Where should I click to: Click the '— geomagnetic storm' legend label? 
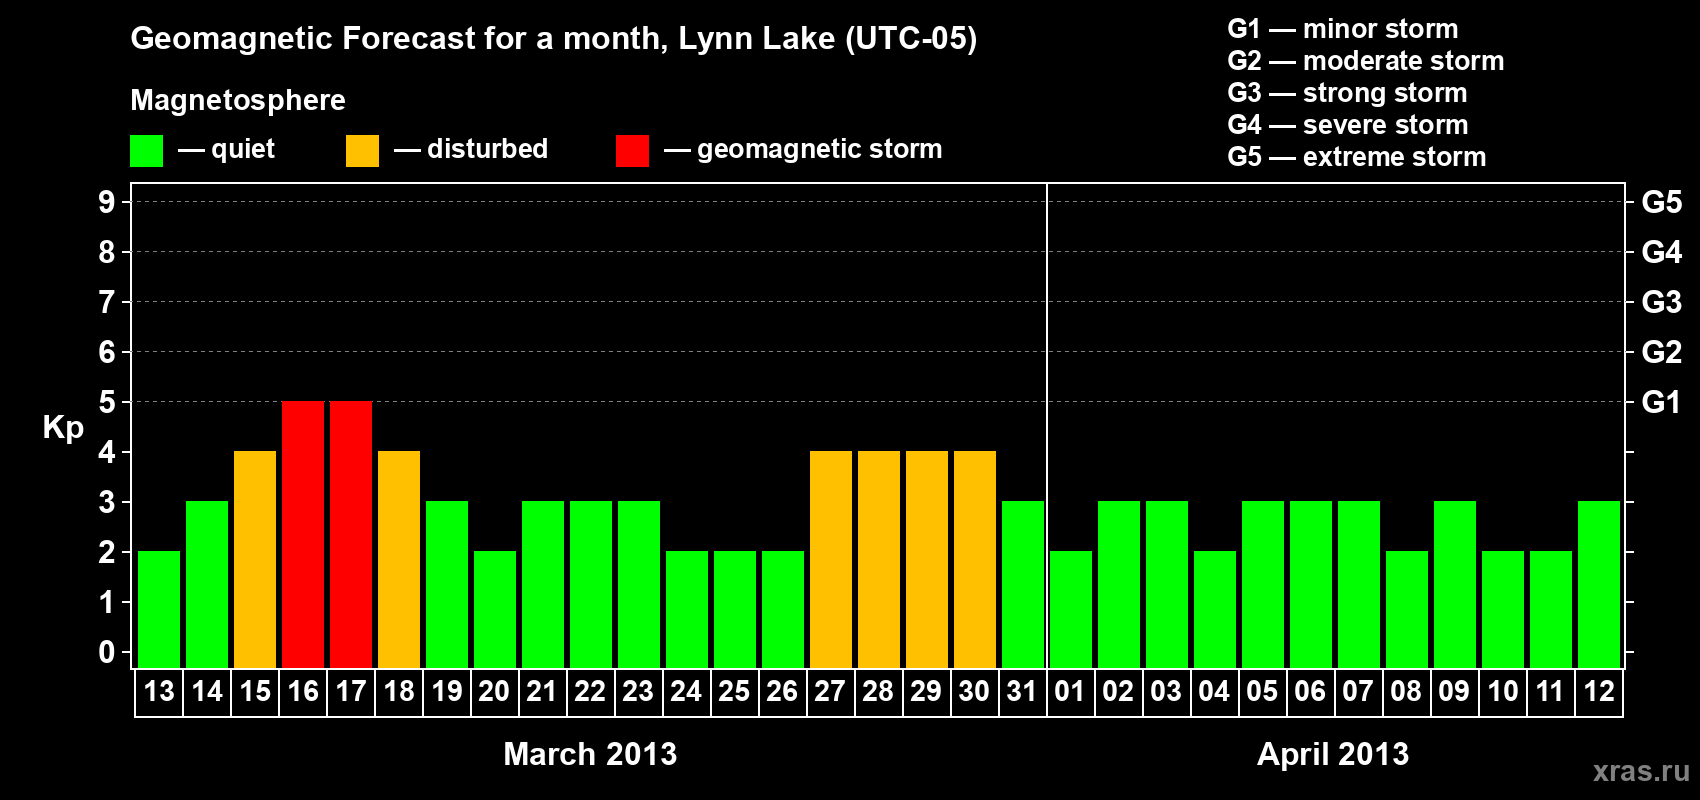click(x=803, y=149)
